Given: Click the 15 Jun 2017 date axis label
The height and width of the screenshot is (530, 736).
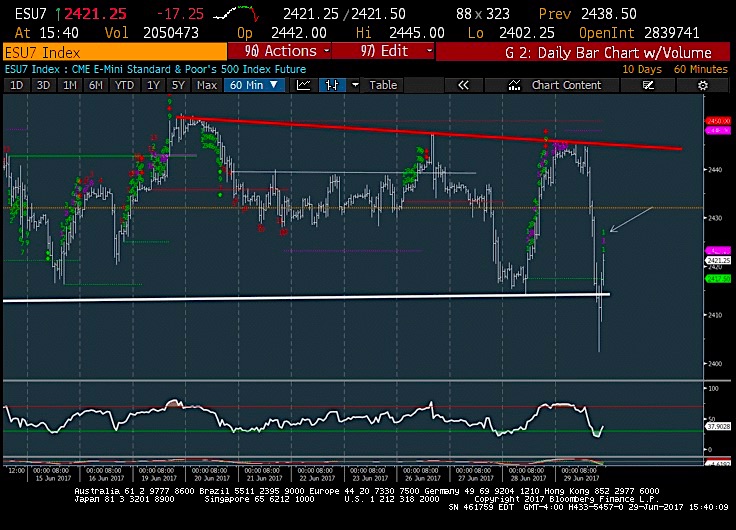Looking at the screenshot, I should point(53,478).
